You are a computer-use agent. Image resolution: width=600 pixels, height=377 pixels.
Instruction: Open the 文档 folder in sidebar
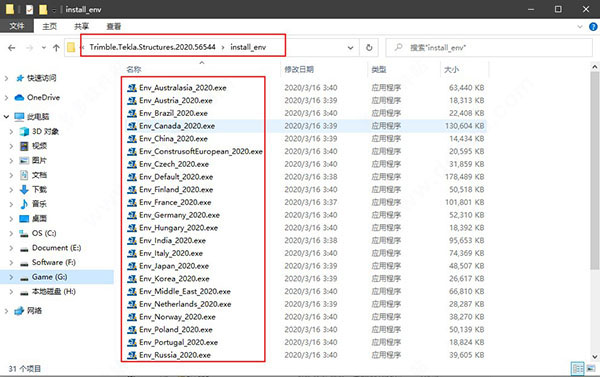pyautogui.click(x=39, y=175)
